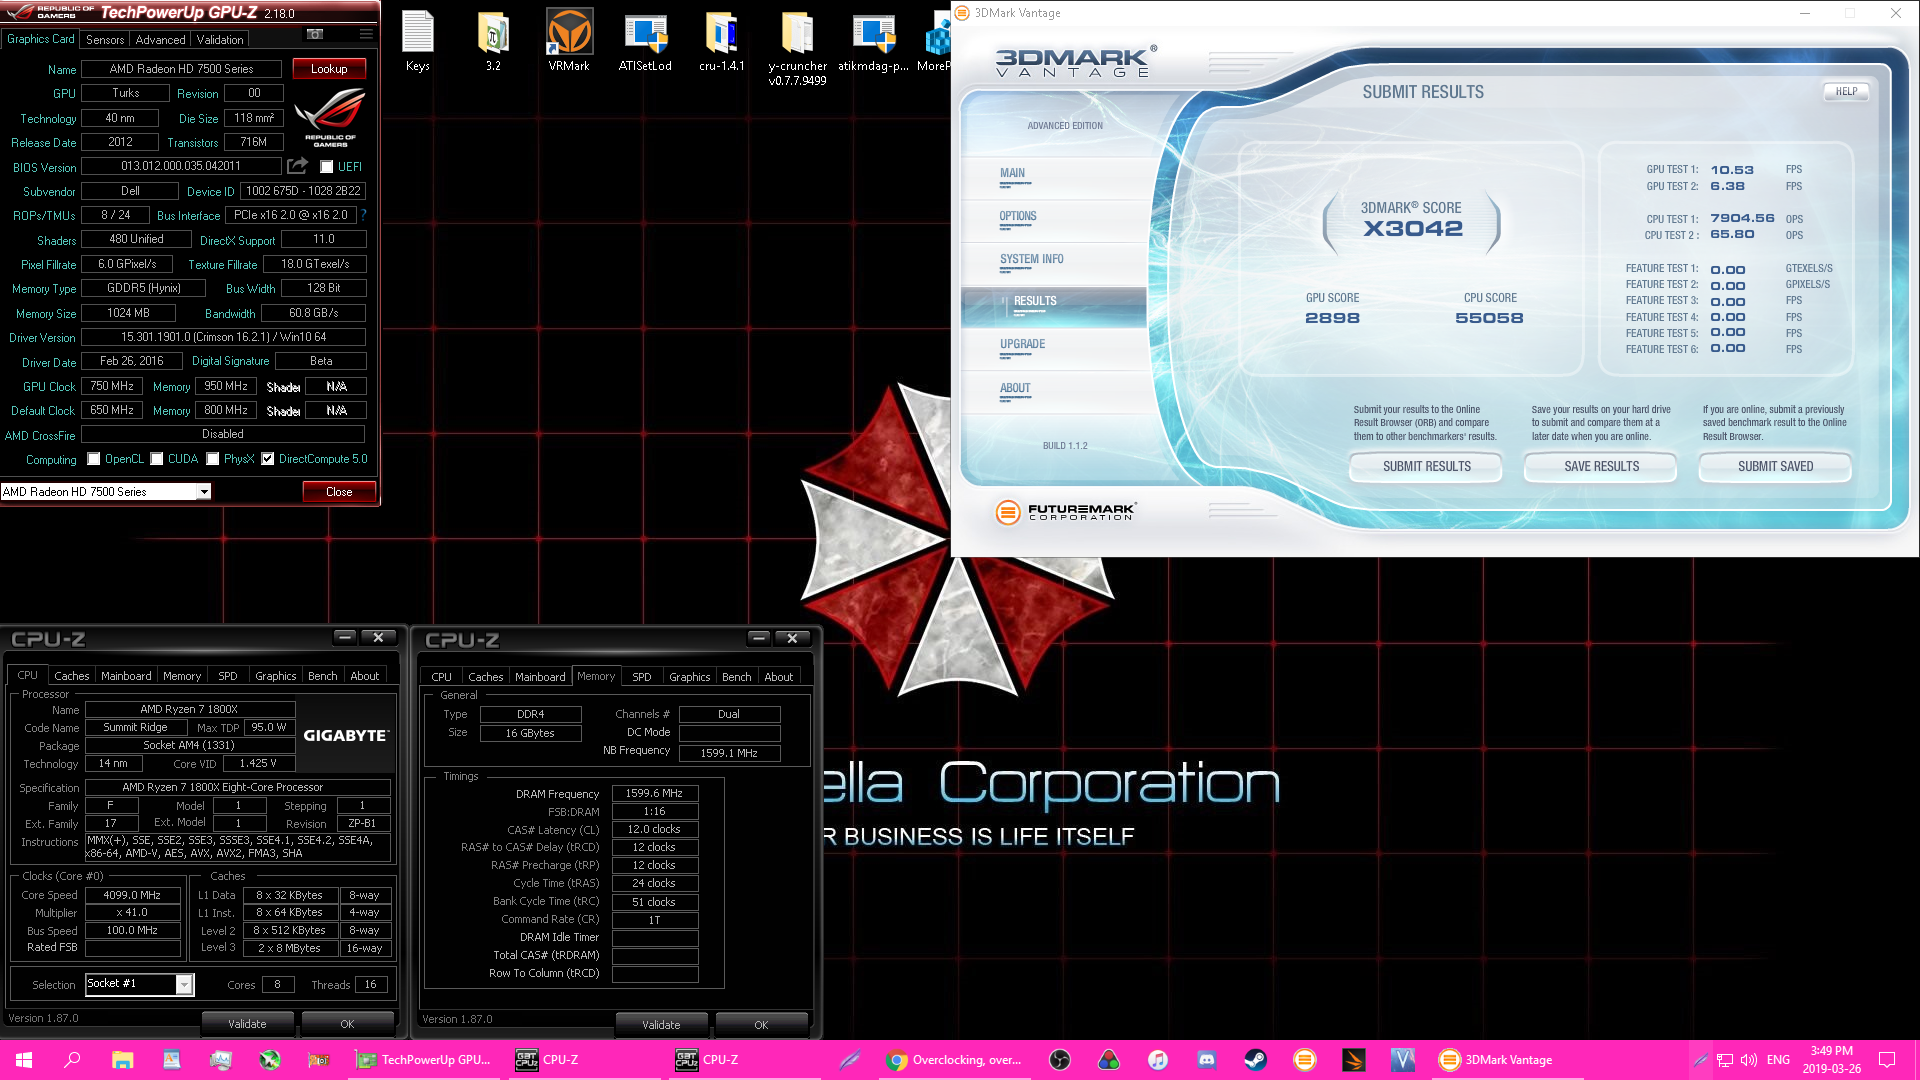Open SPD tab in right CPU-Z window
The width and height of the screenshot is (1920, 1080).
click(x=642, y=677)
